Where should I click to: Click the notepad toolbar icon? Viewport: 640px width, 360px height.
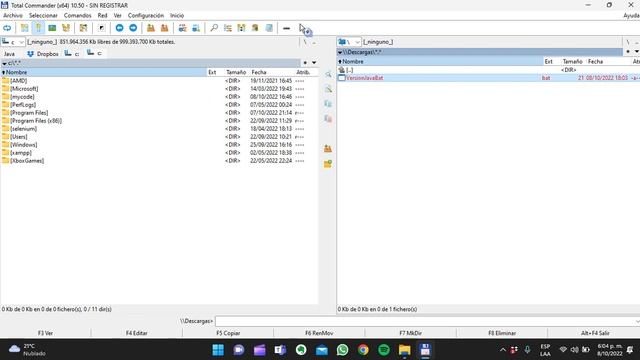(269, 28)
